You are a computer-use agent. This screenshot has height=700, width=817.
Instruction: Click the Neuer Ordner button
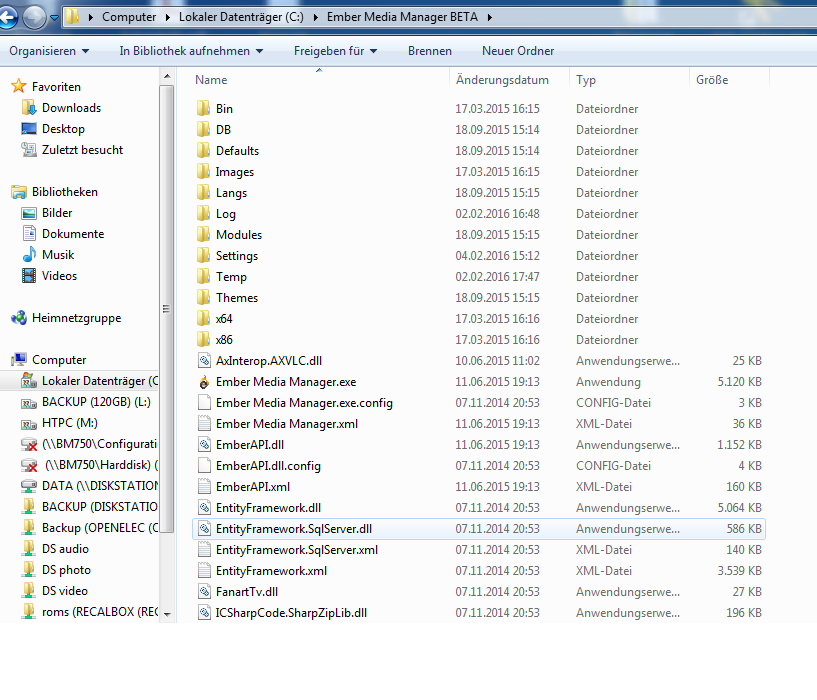tap(517, 51)
